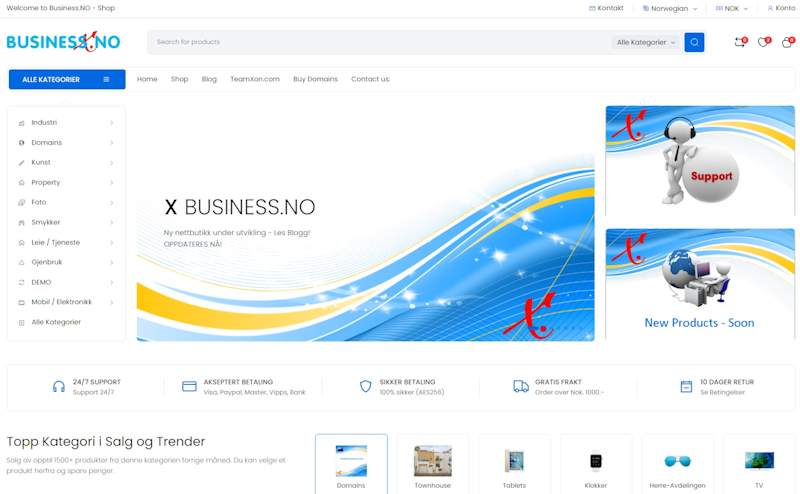Select the Herre-Avdelingen category card
This screenshot has height=494, width=800.
pyautogui.click(x=678, y=464)
